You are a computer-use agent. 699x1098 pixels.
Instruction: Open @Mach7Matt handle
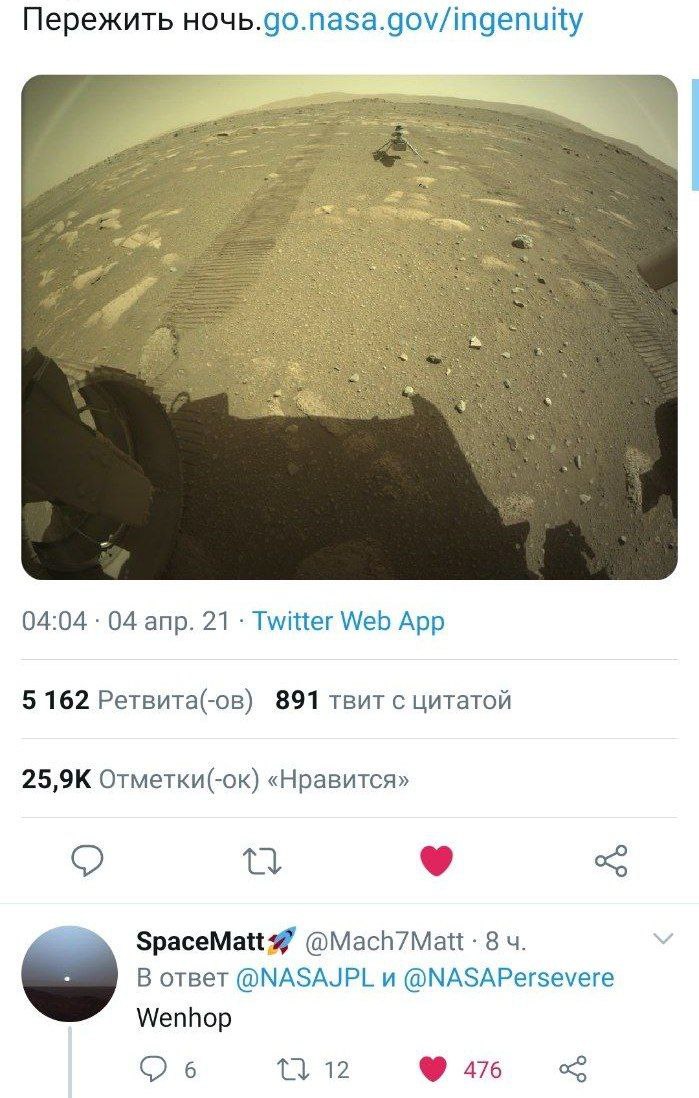tap(385, 941)
